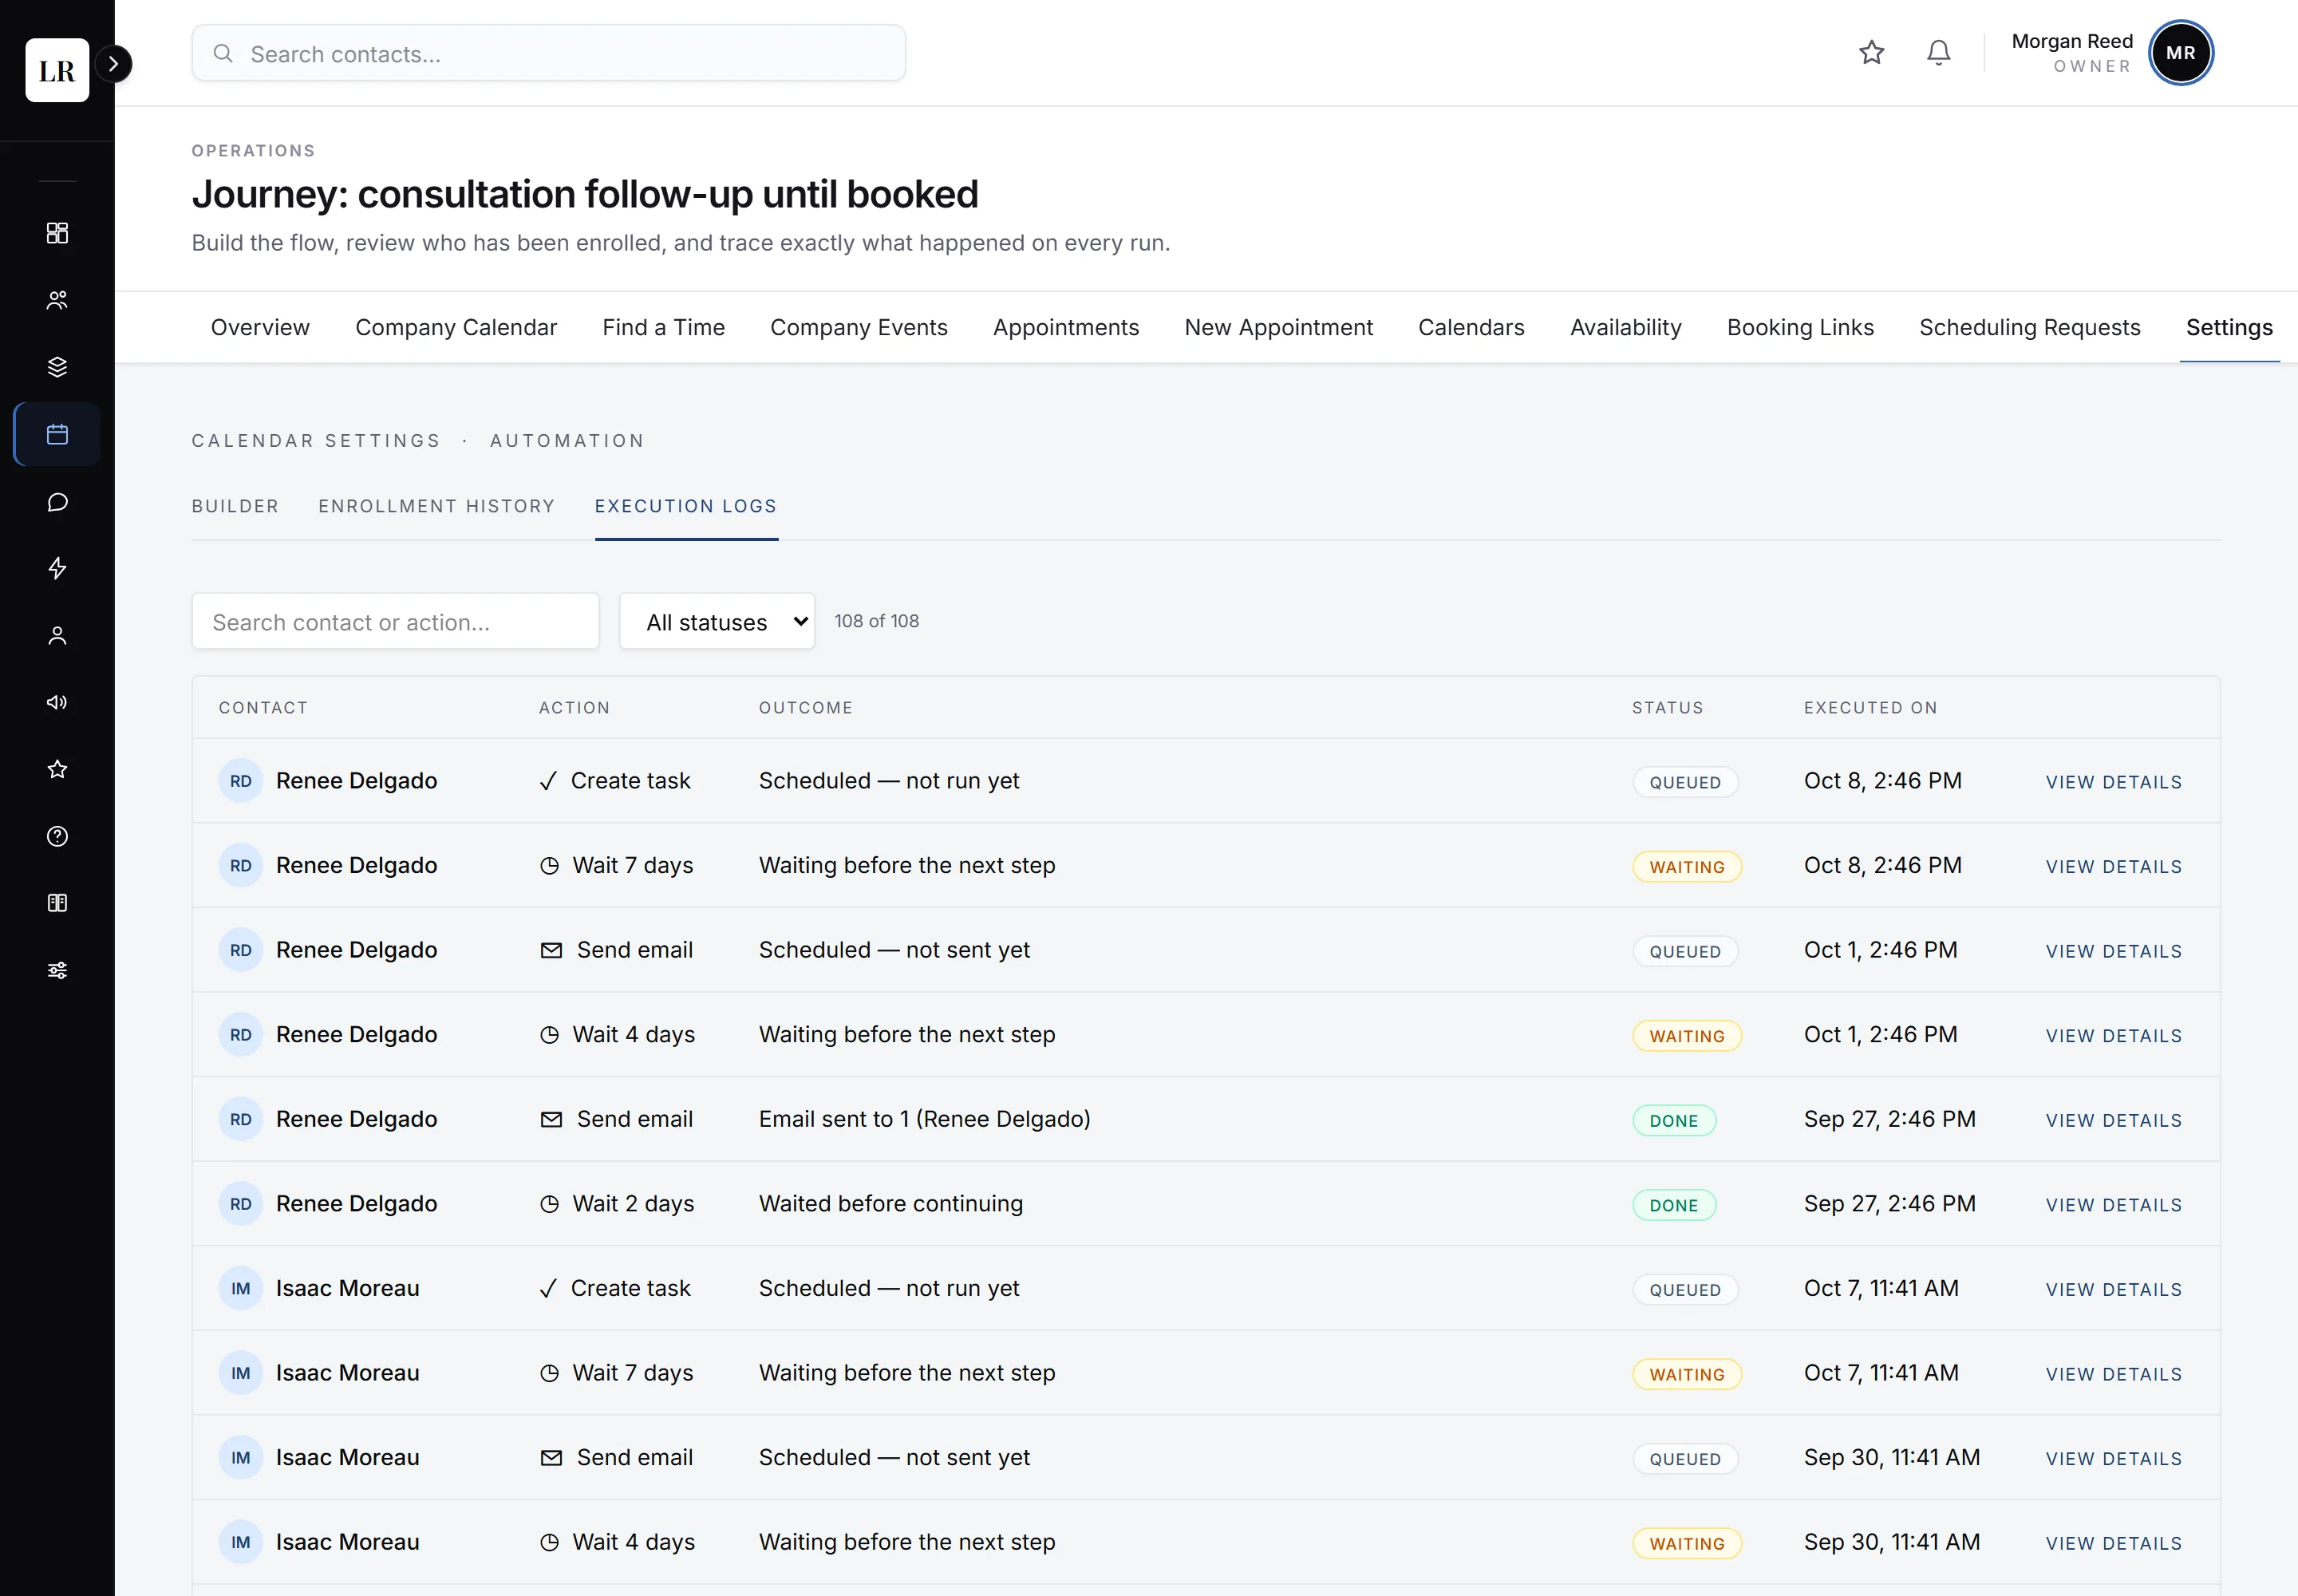This screenshot has width=2298, height=1596.
Task: Open the All statuses dropdown
Action: tap(717, 621)
